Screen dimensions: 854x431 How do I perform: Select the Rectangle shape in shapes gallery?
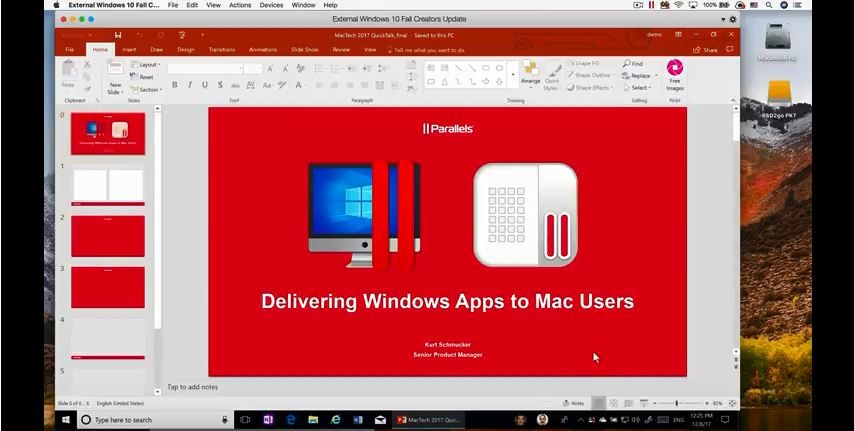(486, 68)
